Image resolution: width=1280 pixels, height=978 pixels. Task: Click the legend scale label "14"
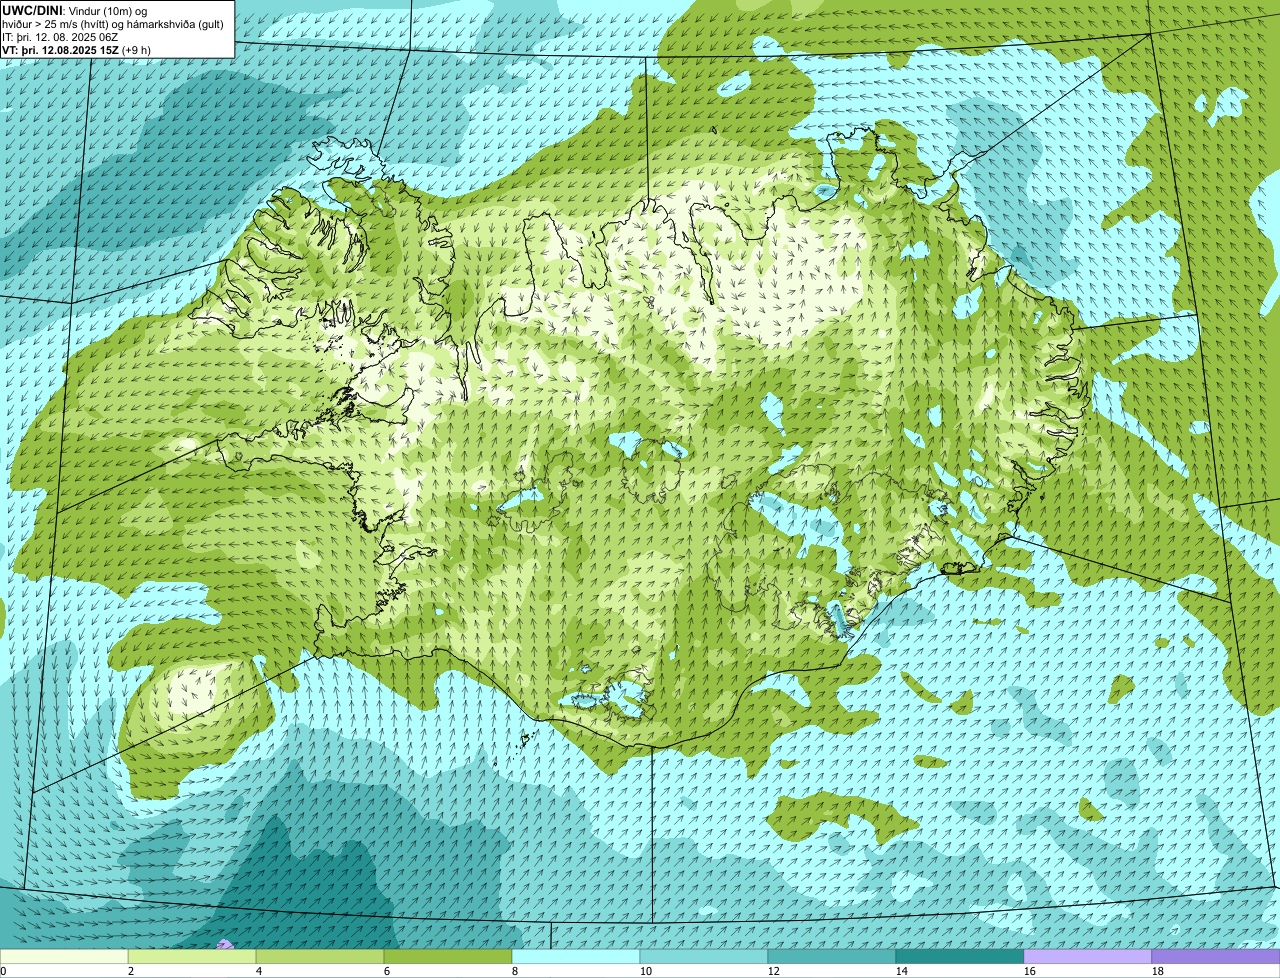[x=902, y=971]
